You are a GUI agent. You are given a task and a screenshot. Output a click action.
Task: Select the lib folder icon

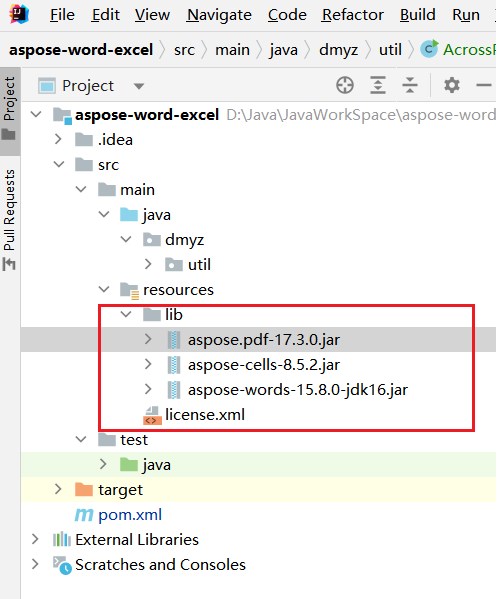[x=152, y=315]
